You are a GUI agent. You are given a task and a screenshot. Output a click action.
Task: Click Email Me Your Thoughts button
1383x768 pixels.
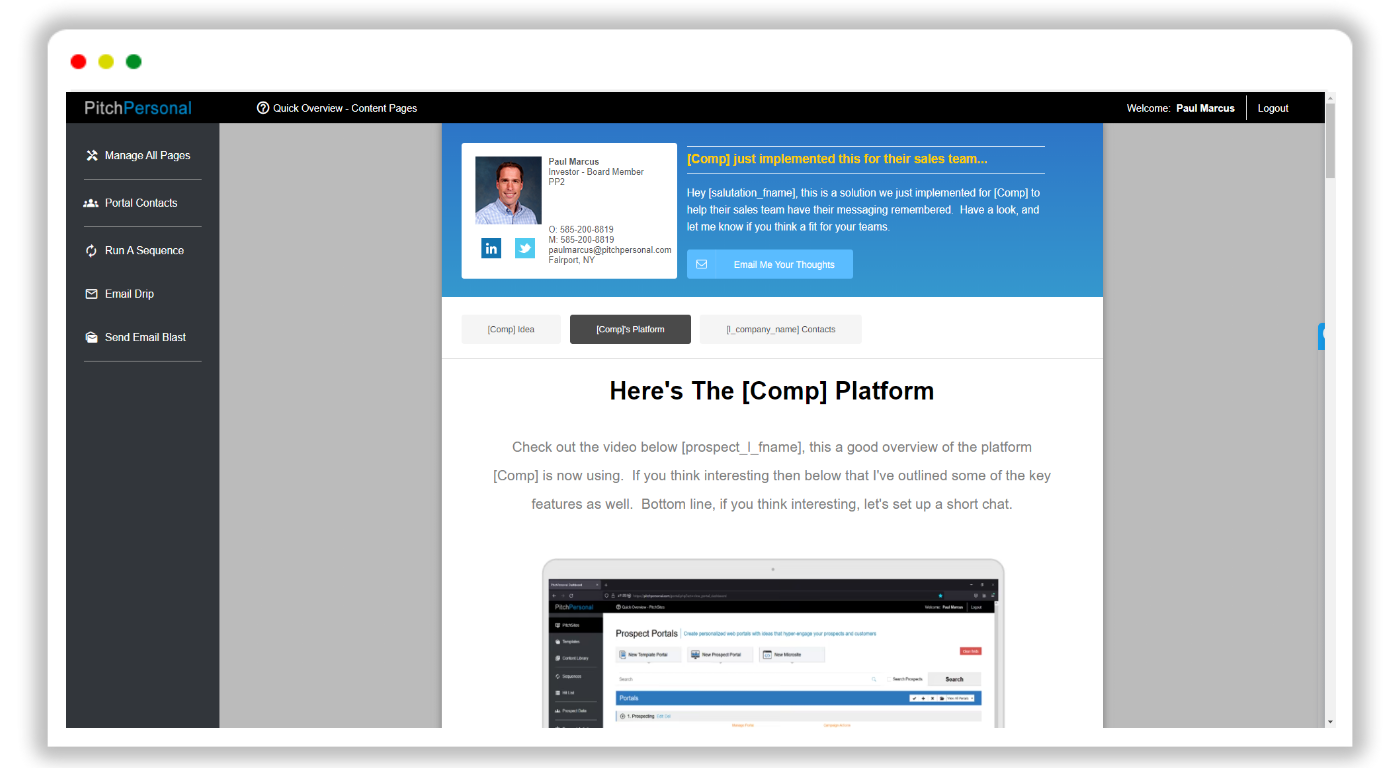[x=770, y=264]
